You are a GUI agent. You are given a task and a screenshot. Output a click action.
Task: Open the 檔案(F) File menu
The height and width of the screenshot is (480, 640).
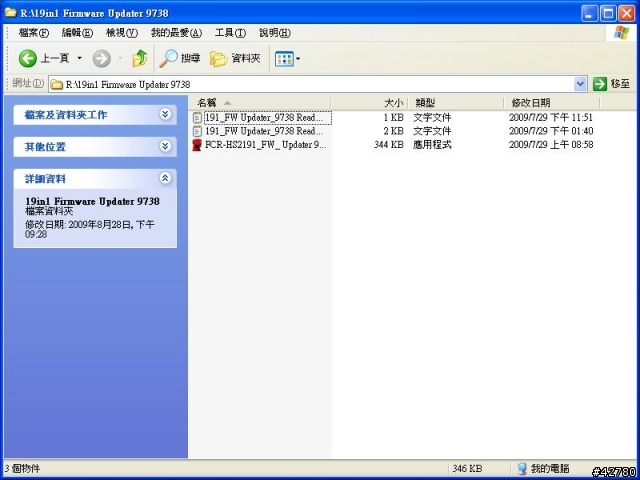(34, 33)
